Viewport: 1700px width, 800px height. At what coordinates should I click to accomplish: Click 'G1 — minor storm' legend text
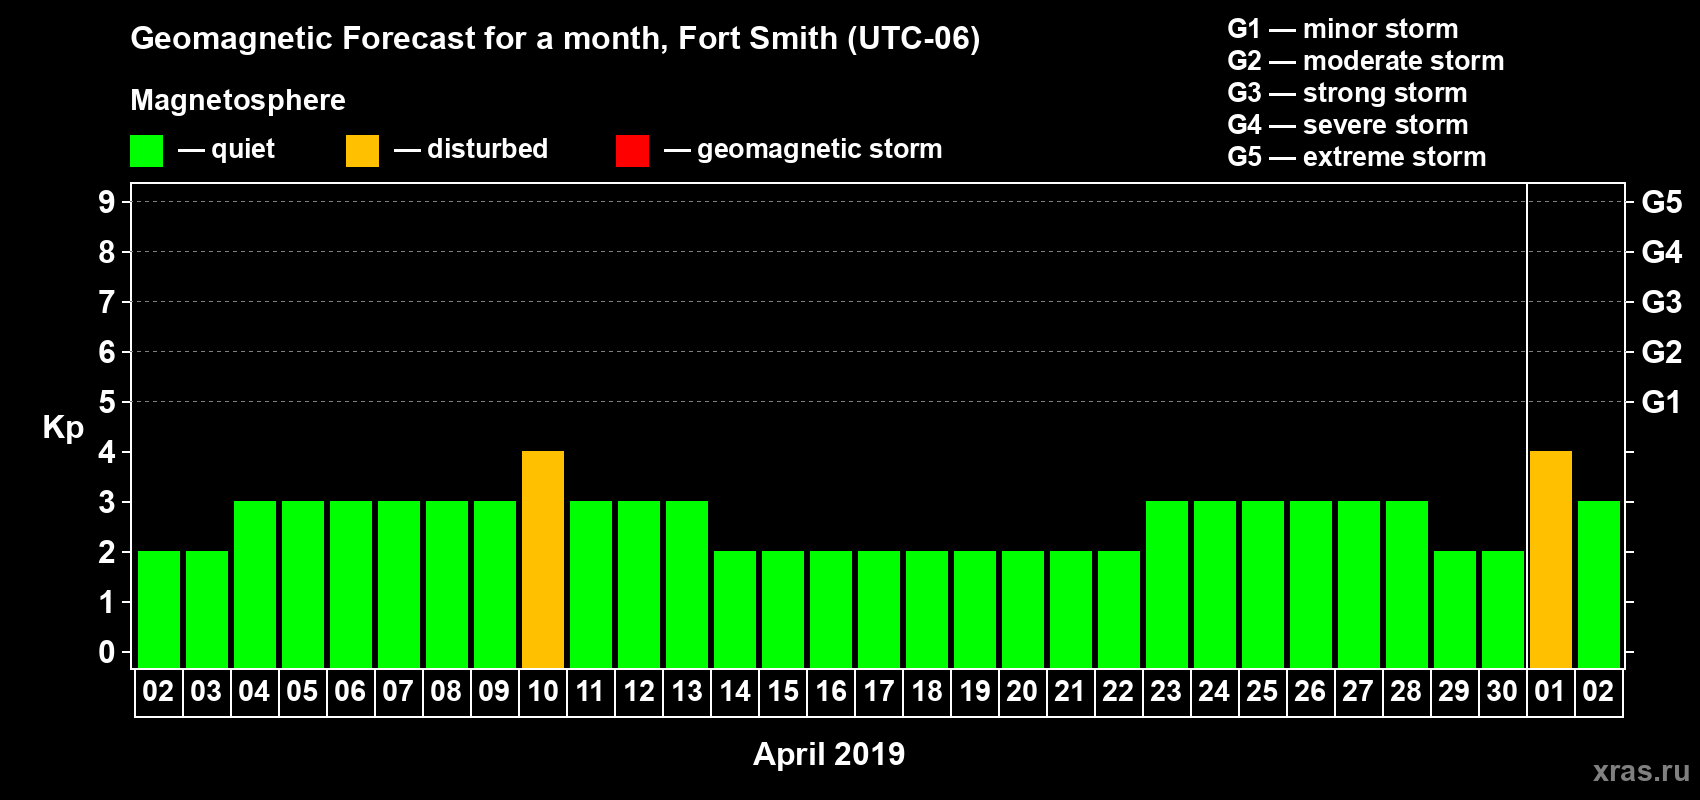pyautogui.click(x=1343, y=29)
